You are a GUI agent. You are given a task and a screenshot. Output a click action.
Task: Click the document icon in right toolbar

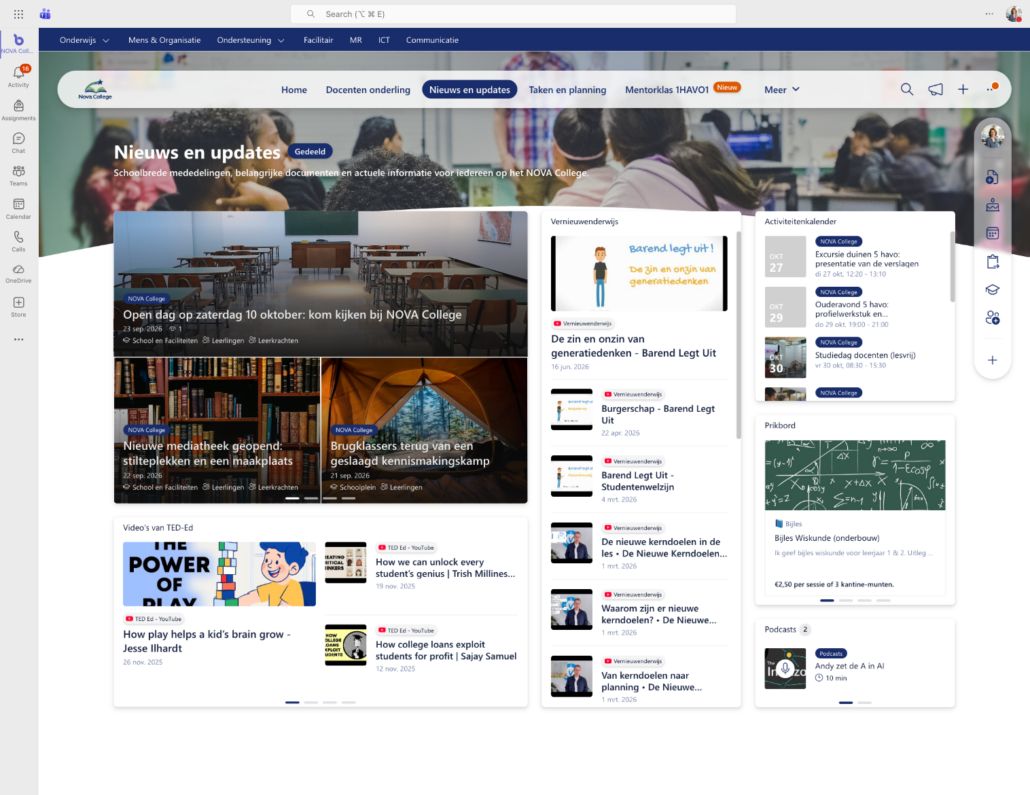coord(993,177)
